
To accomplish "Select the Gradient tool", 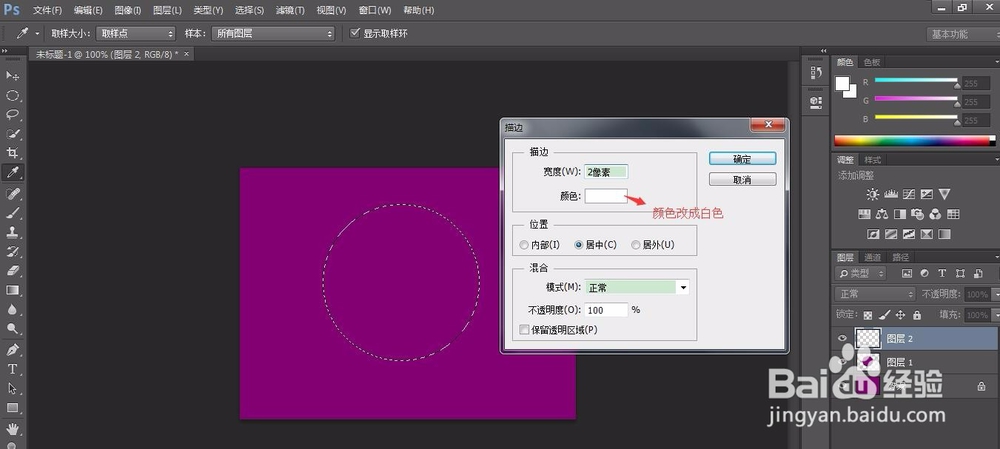I will click(12, 290).
